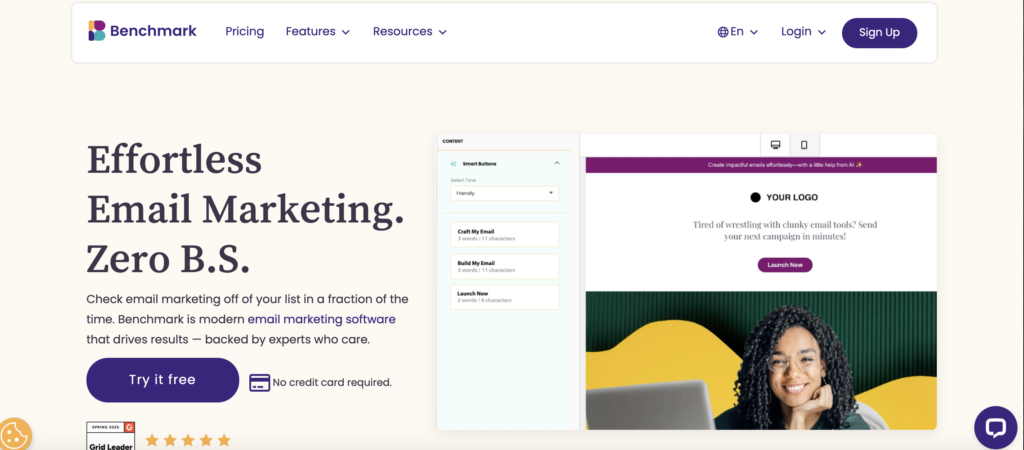Select the Build My Email option
Viewport: 1024px width, 450px height.
[504, 266]
